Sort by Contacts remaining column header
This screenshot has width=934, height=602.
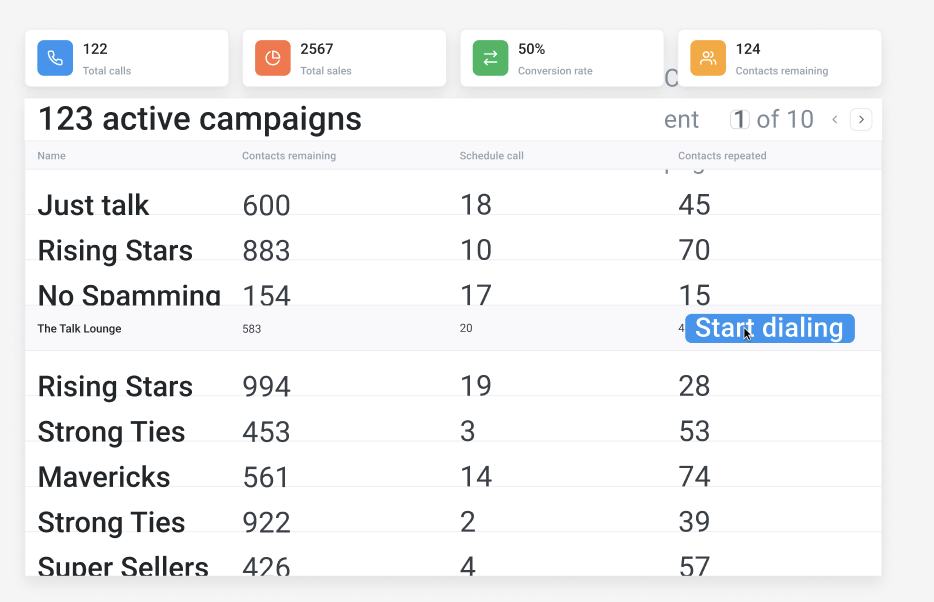coord(289,156)
